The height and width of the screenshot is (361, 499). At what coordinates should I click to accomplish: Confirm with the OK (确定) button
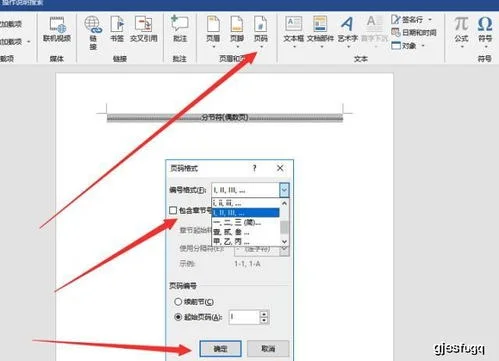[x=220, y=349]
